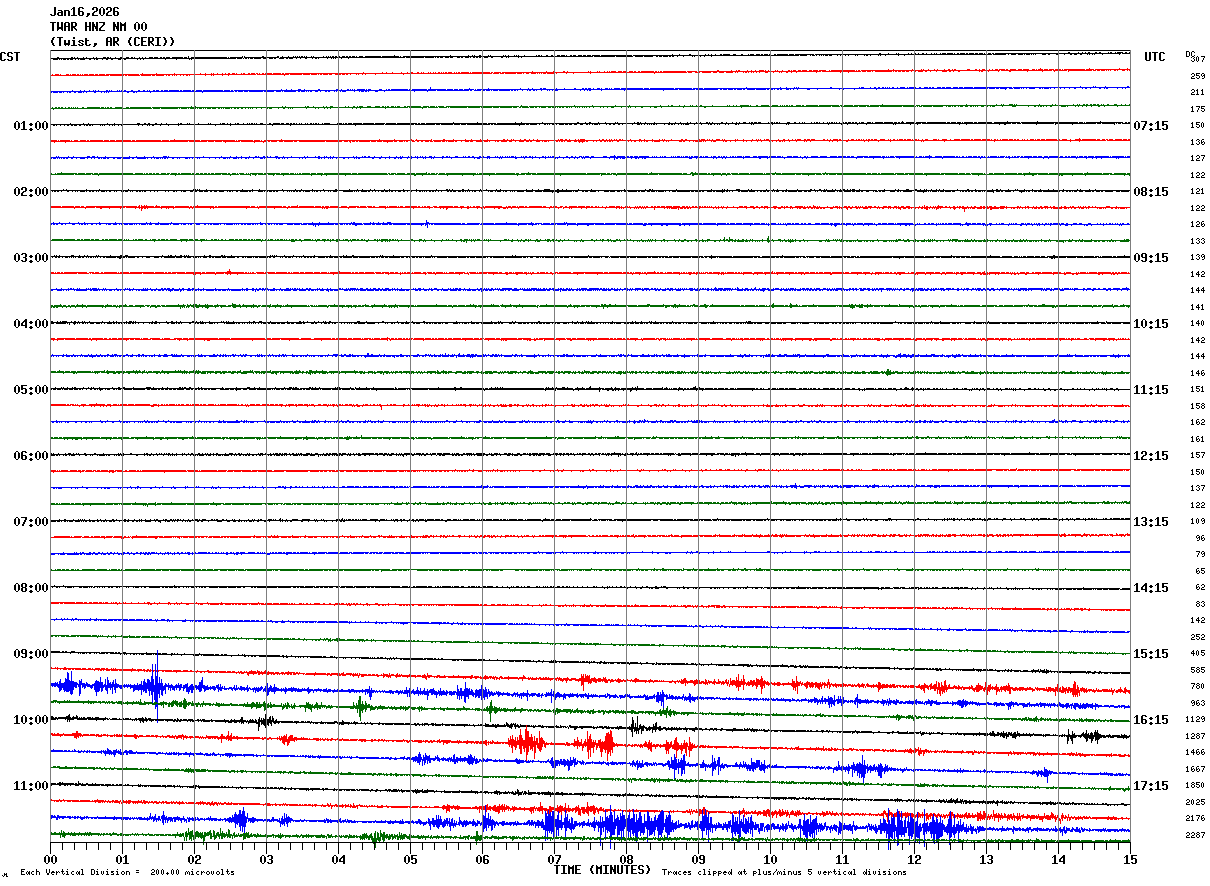Click the DC value 963
The image size is (1210, 886).
click(1197, 703)
